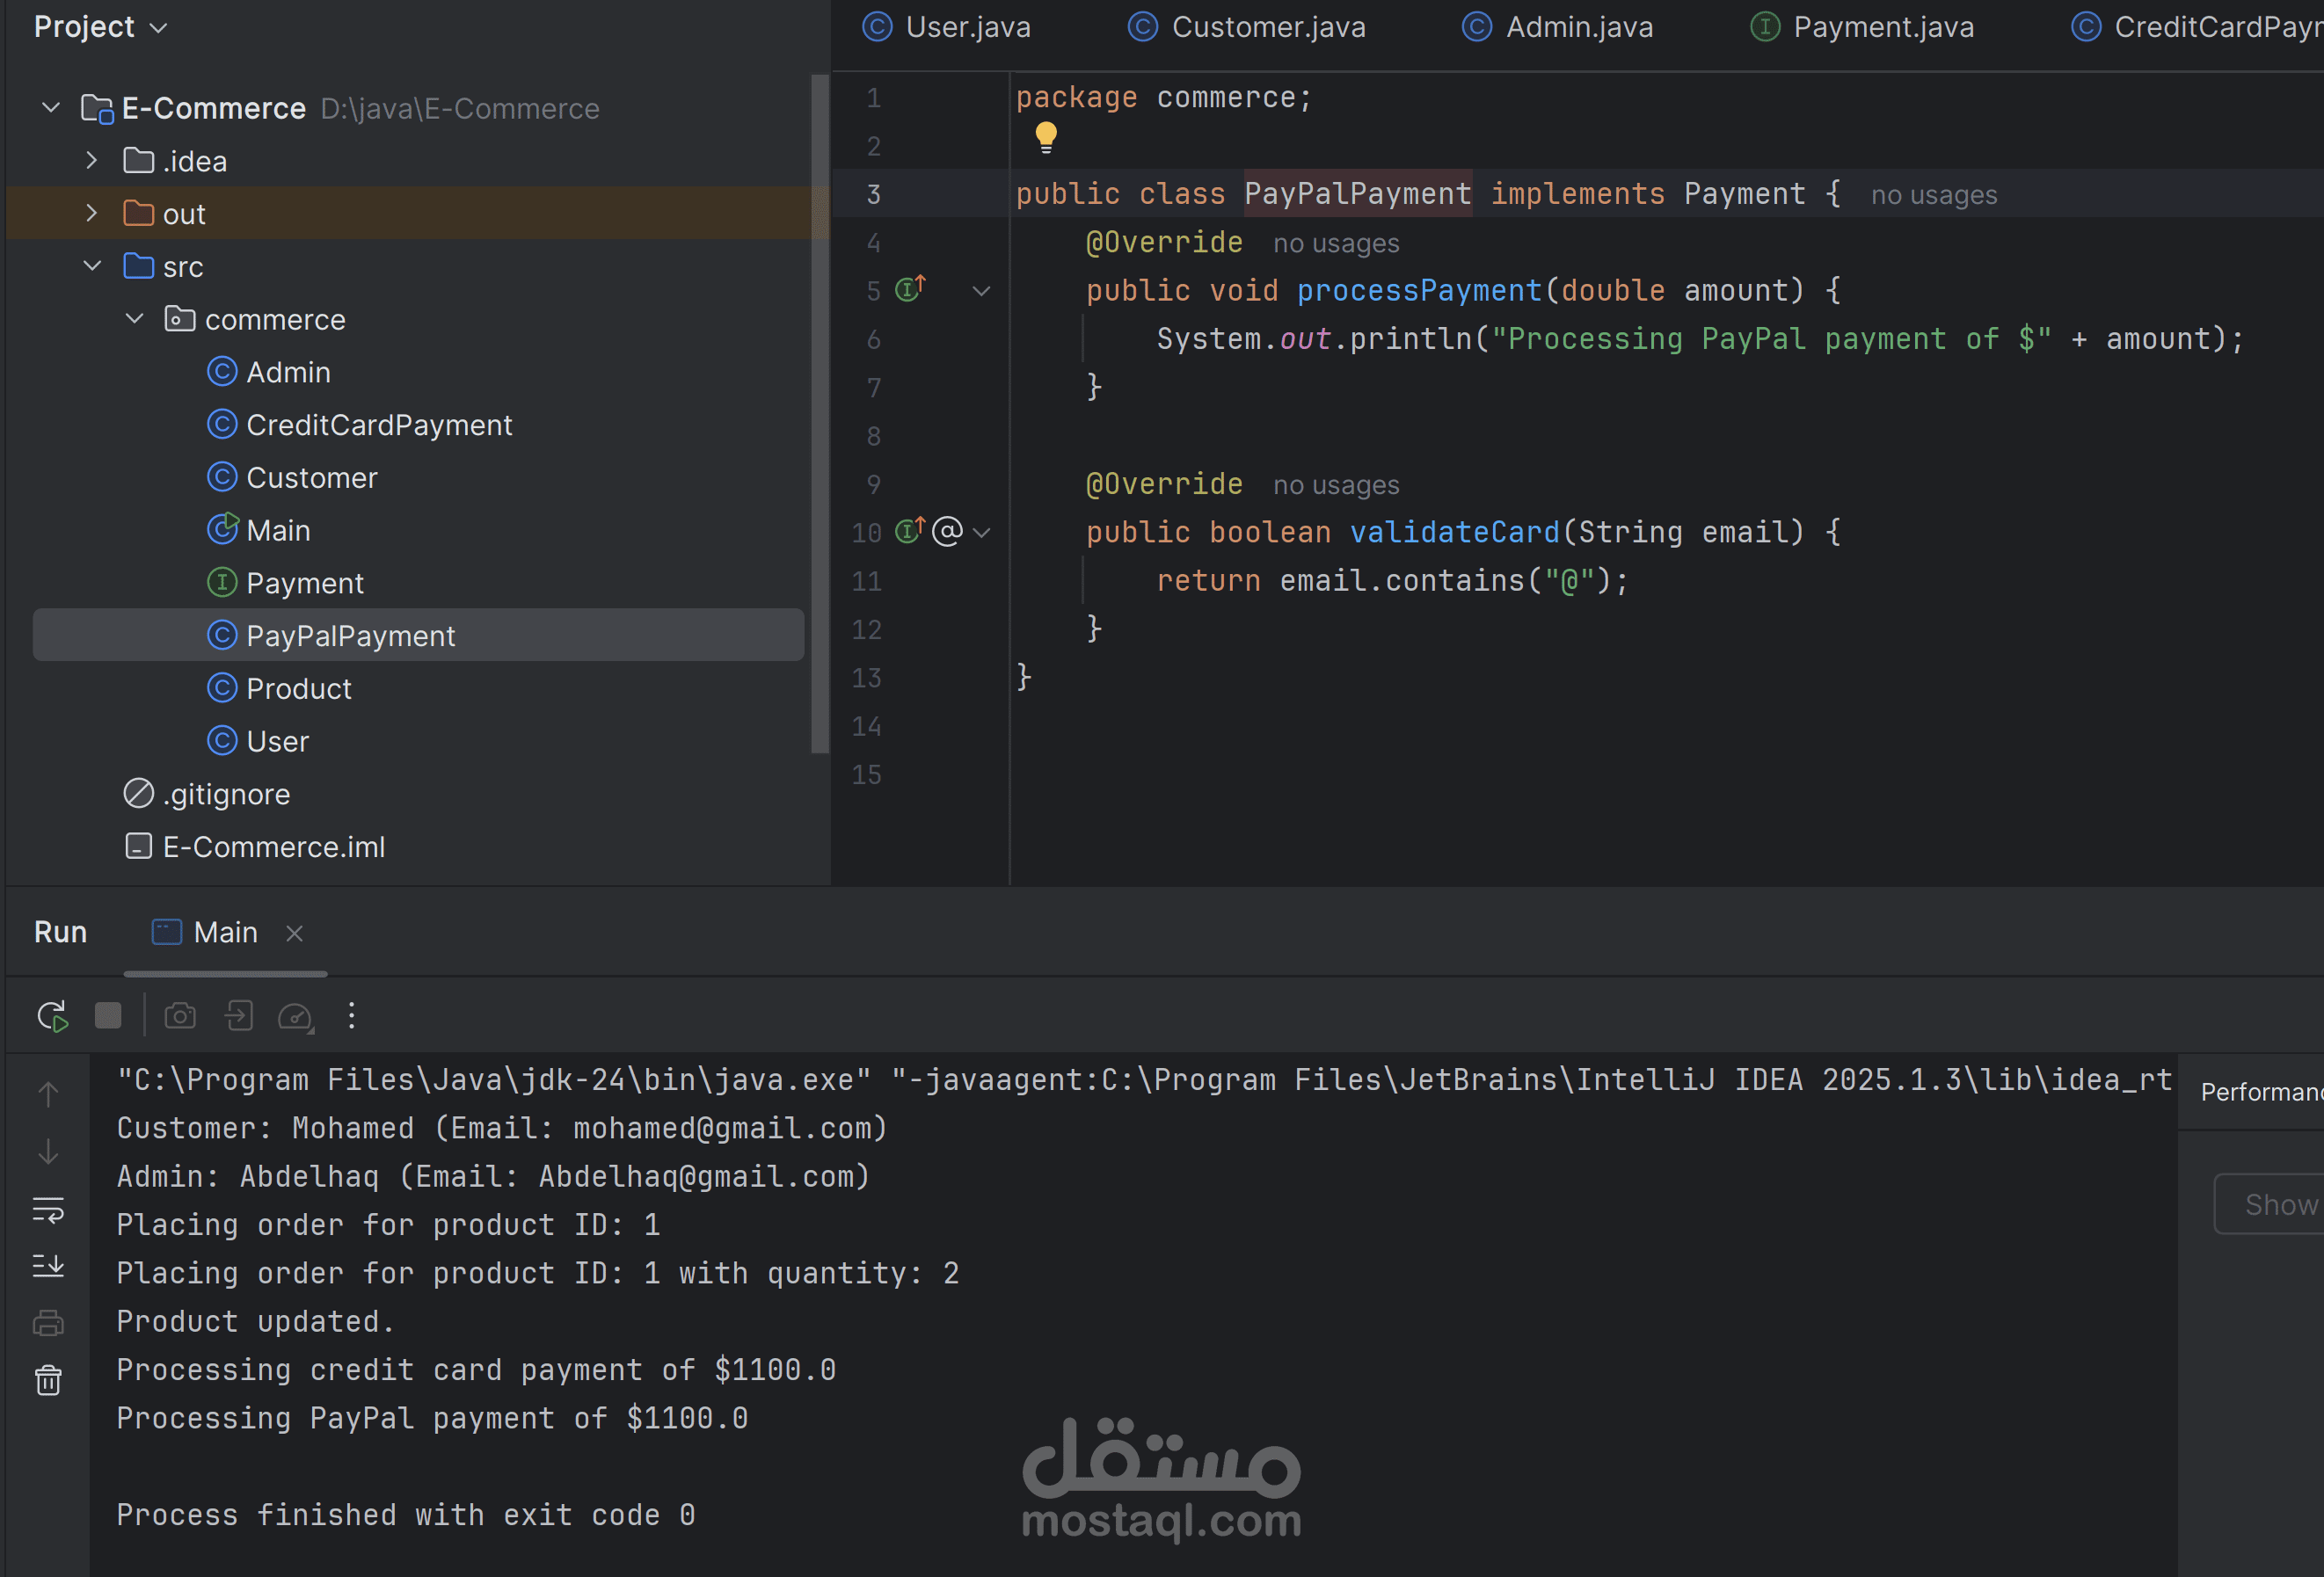Open the Run toolbar more options dots
The width and height of the screenshot is (2324, 1577).
coord(351,1016)
